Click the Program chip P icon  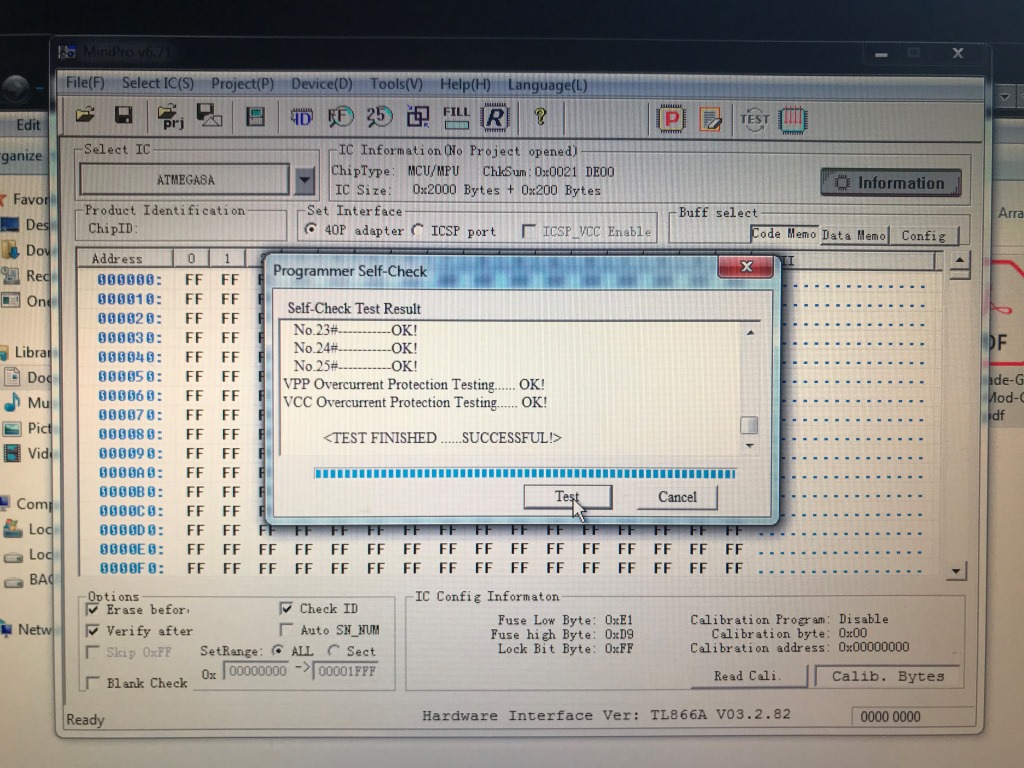(671, 119)
